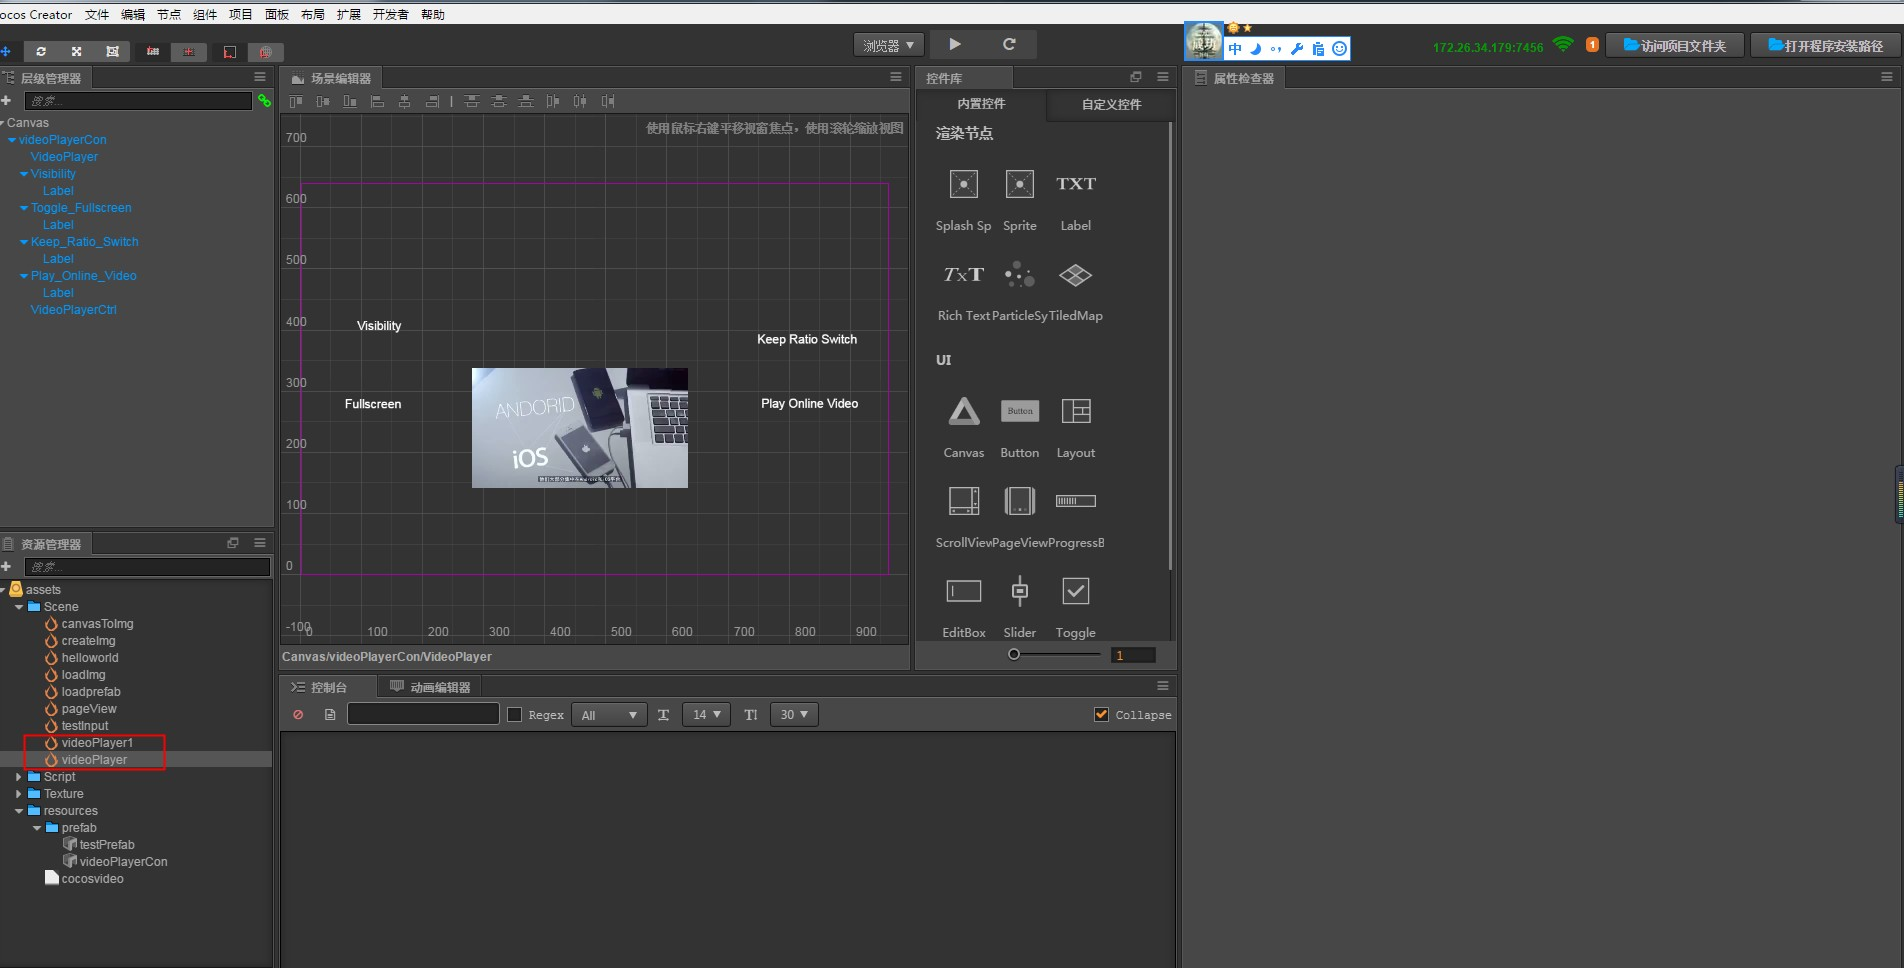Pick the Canvas UI control icon
1904x968 pixels.
[x=963, y=412]
